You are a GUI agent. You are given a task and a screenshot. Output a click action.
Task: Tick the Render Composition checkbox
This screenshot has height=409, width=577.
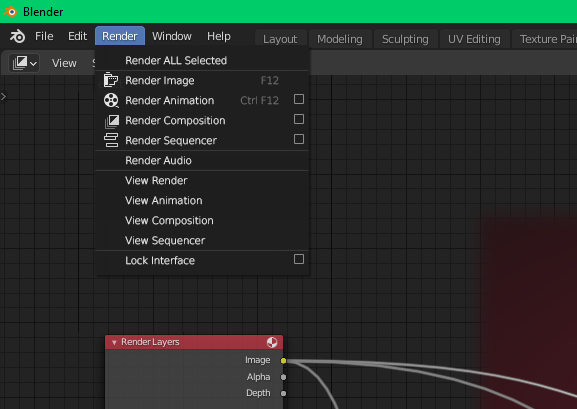point(299,119)
